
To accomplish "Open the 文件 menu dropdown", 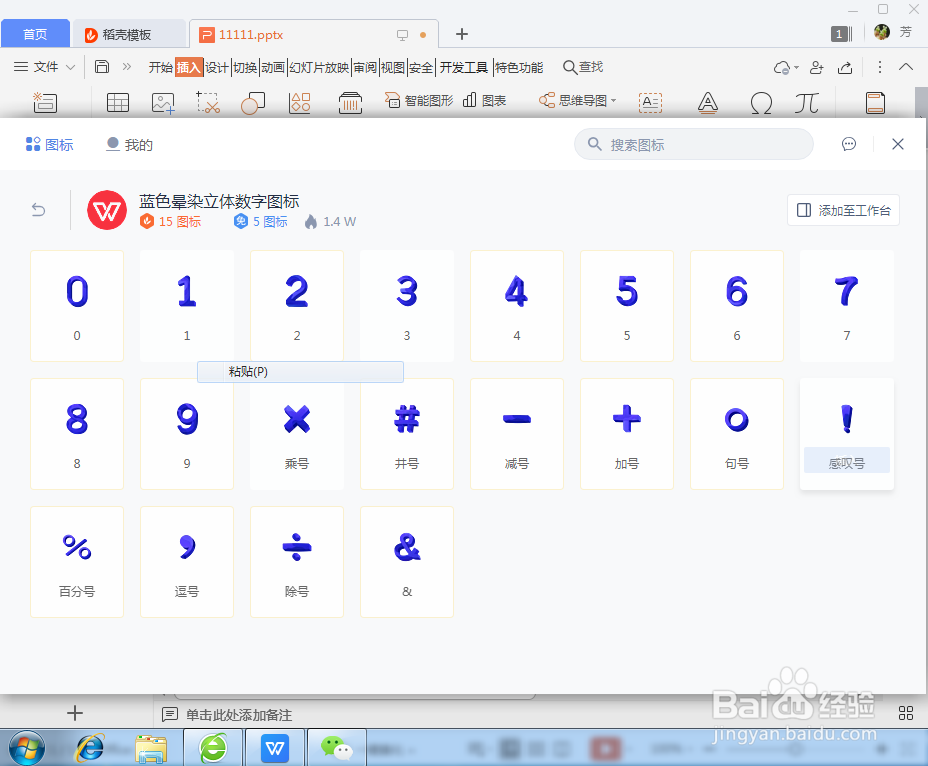I will click(44, 67).
